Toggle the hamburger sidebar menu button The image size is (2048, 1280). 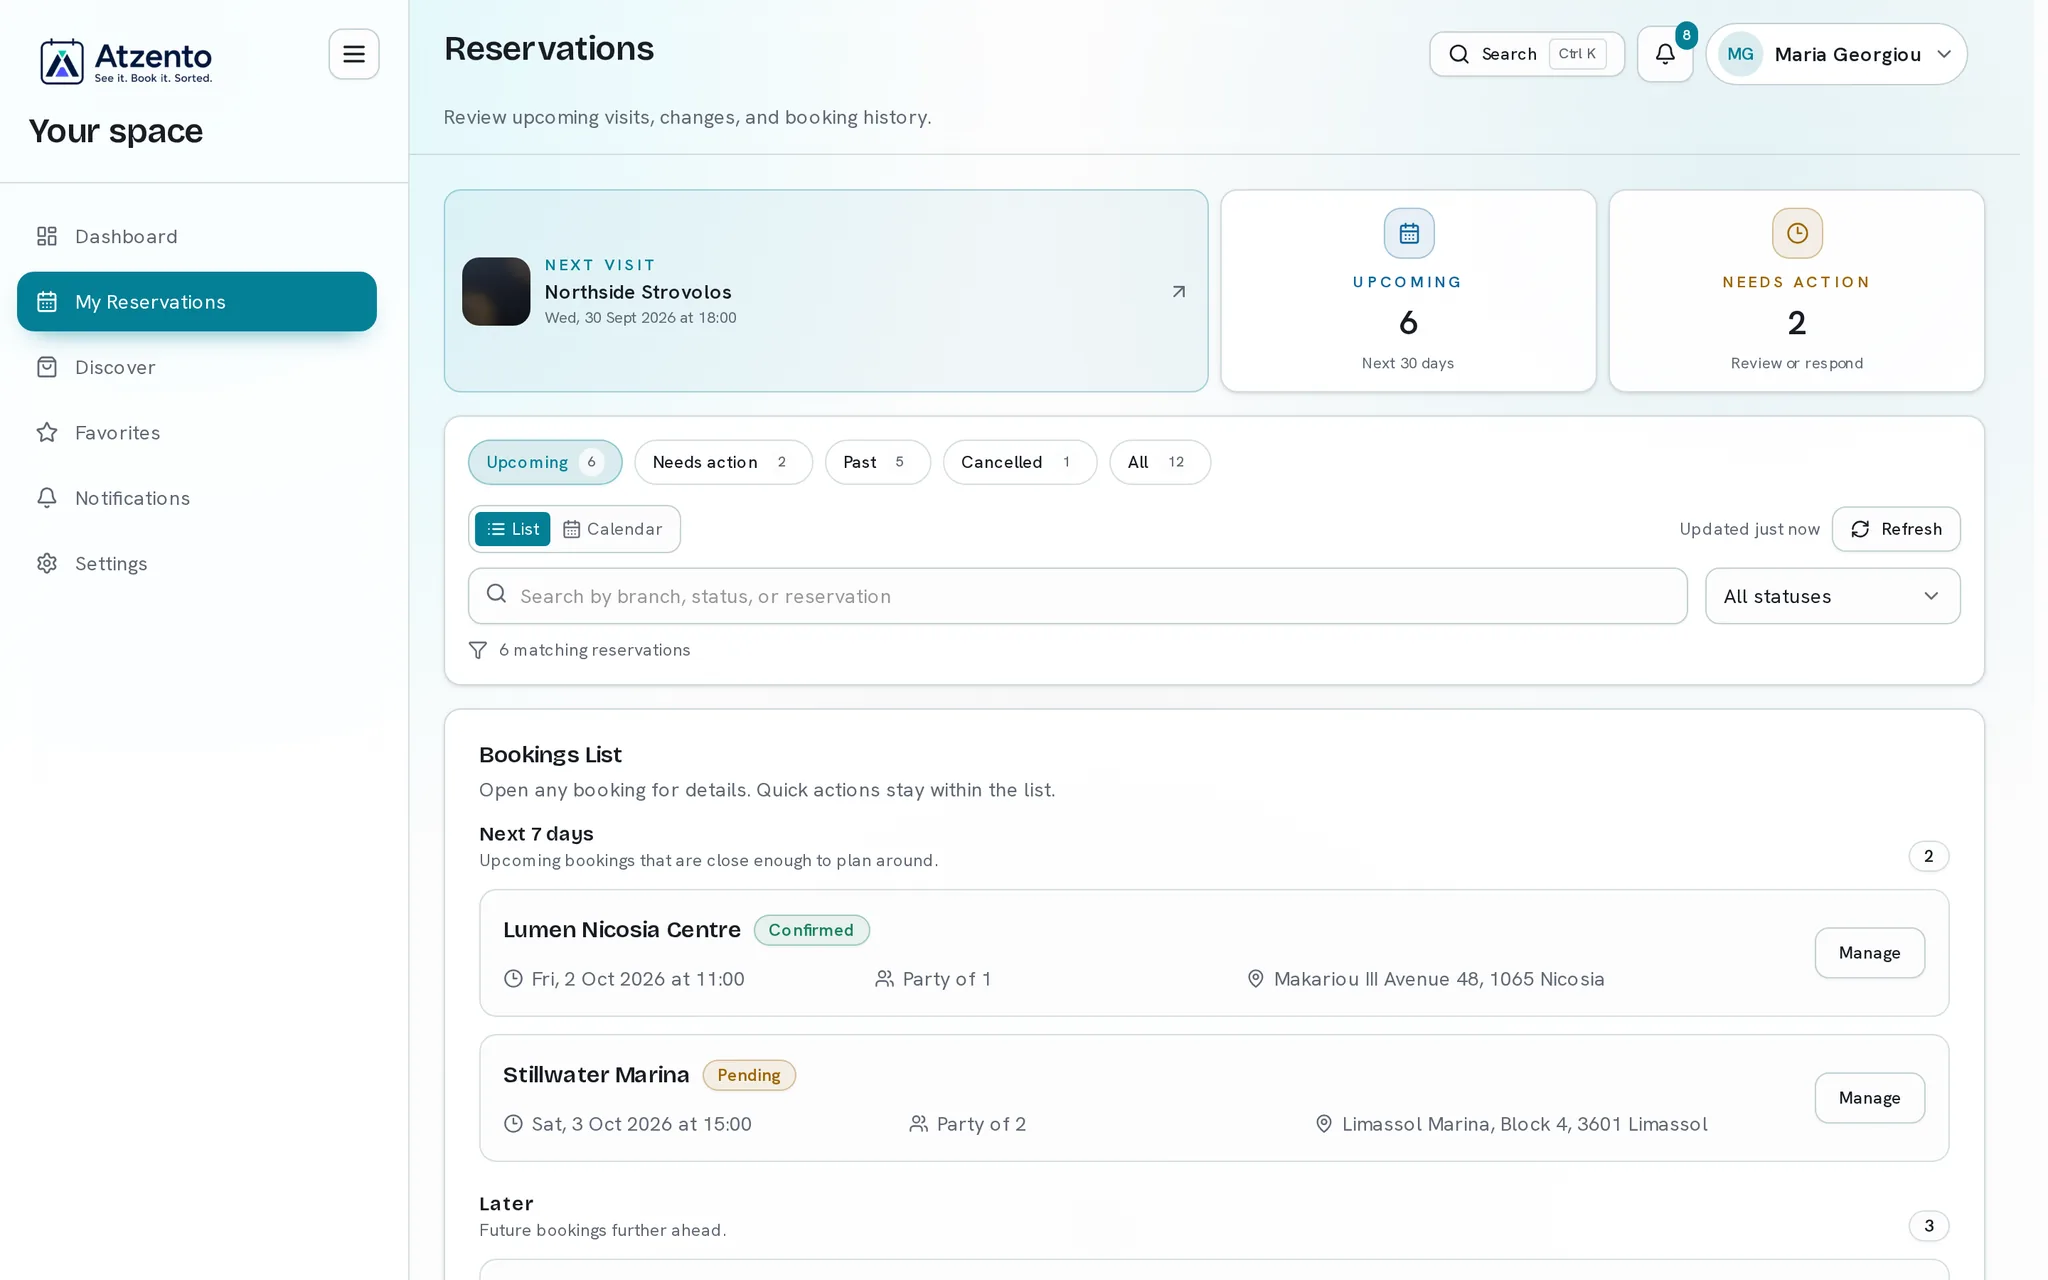354,54
